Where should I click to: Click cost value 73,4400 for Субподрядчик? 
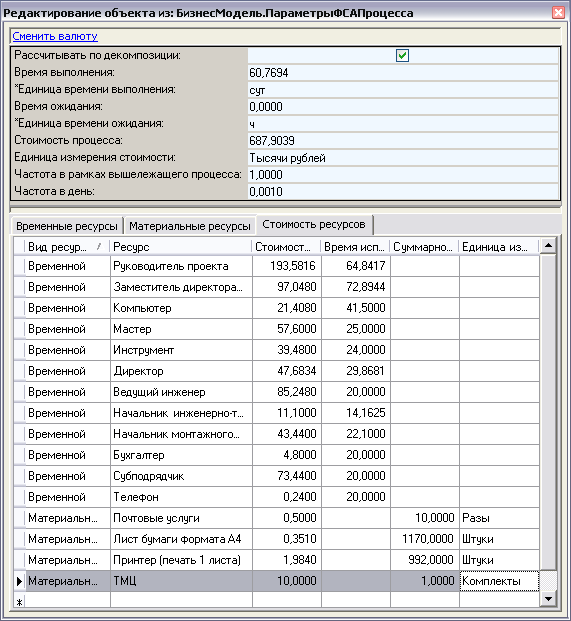pos(287,476)
